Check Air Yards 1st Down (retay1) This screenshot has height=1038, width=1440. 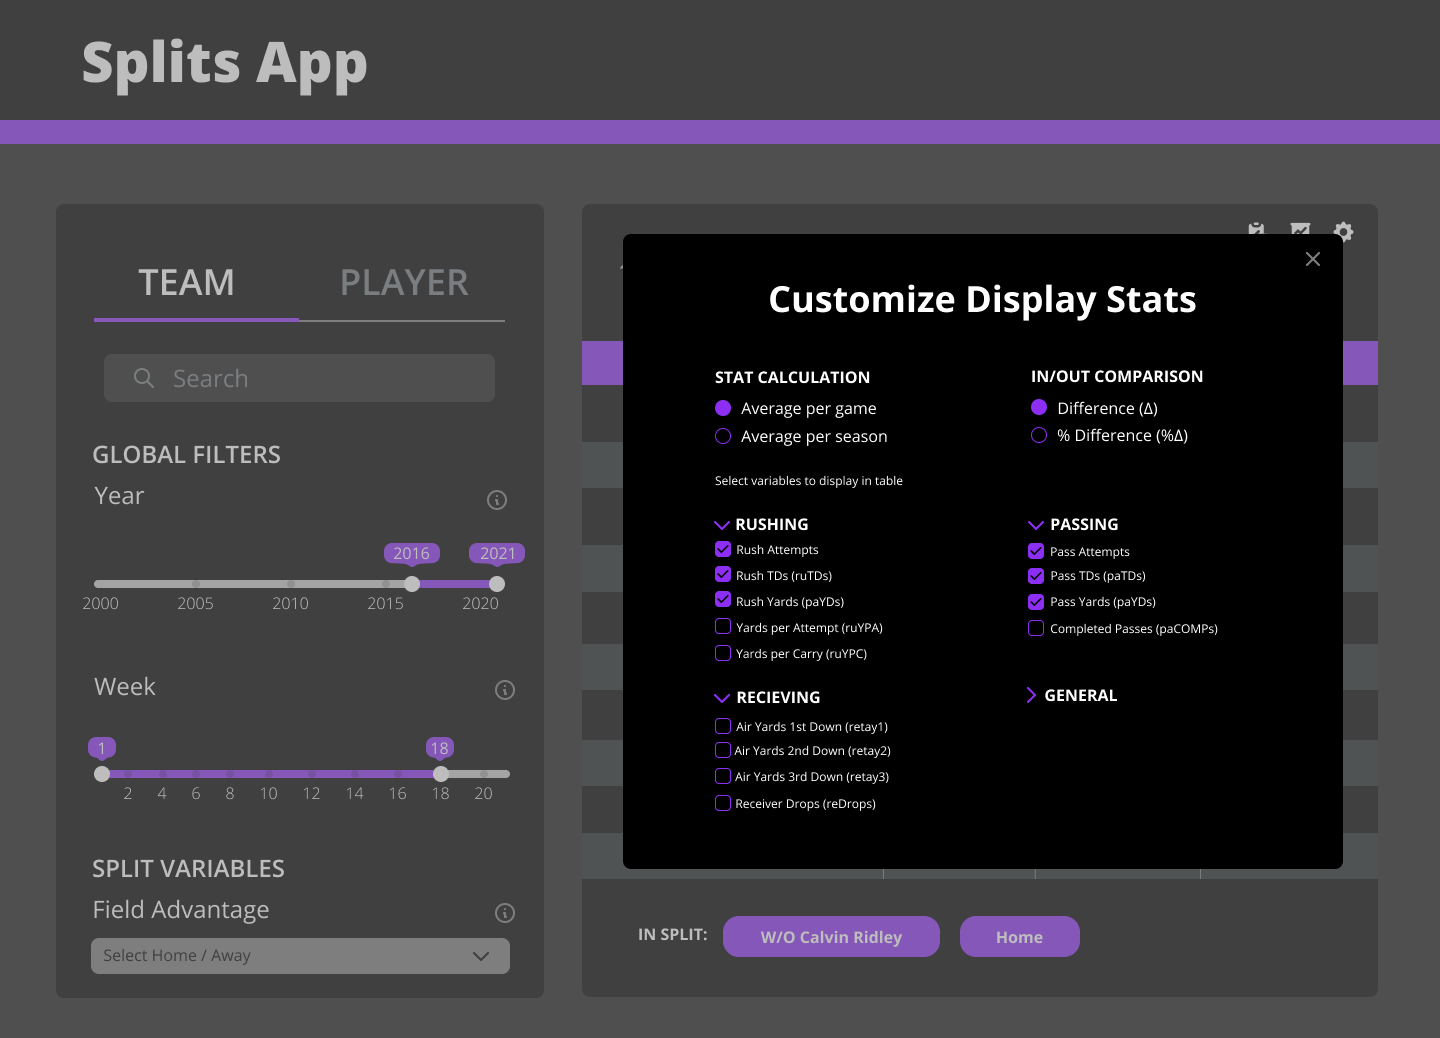[723, 726]
